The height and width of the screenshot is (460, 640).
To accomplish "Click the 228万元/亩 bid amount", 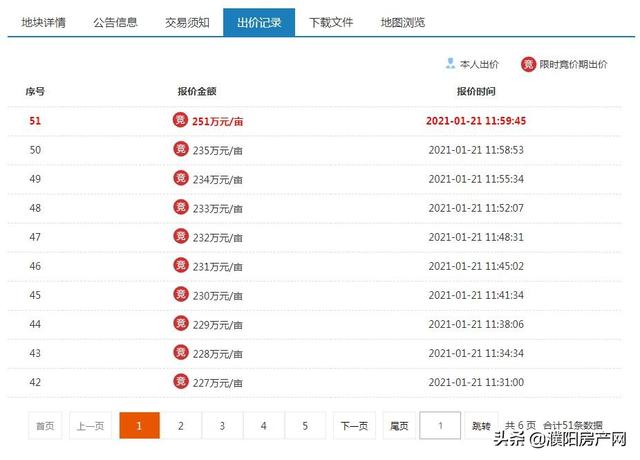I will [x=218, y=353].
